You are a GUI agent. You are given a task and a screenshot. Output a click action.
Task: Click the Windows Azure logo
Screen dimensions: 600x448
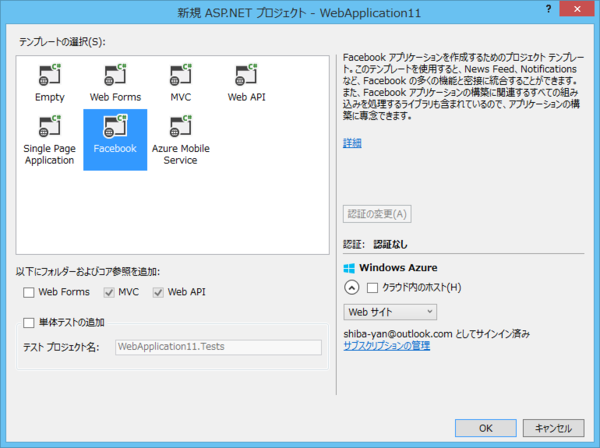click(349, 268)
